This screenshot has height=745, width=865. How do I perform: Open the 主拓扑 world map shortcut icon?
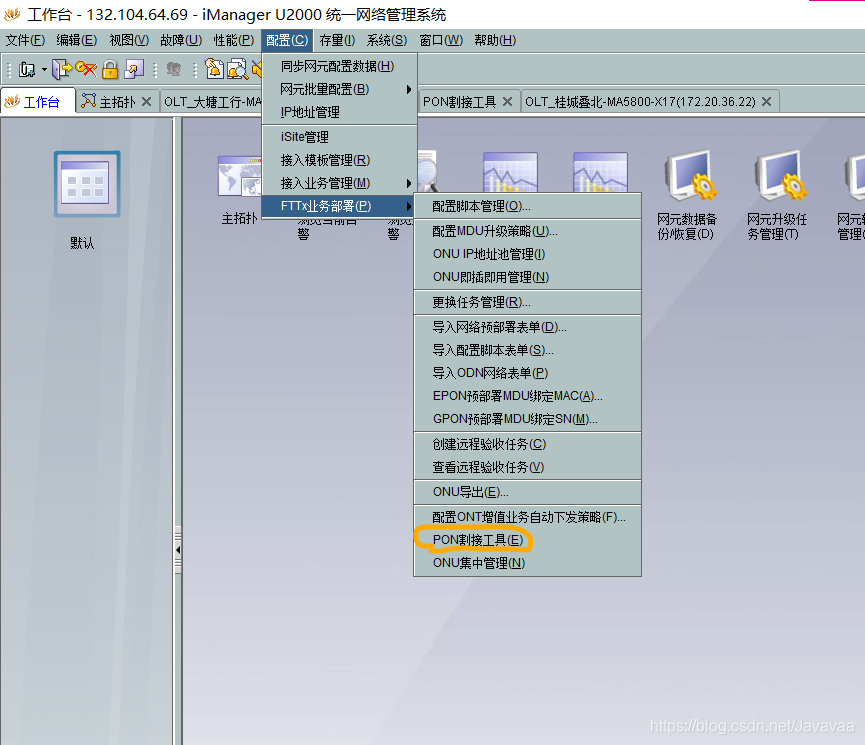pyautogui.click(x=240, y=177)
